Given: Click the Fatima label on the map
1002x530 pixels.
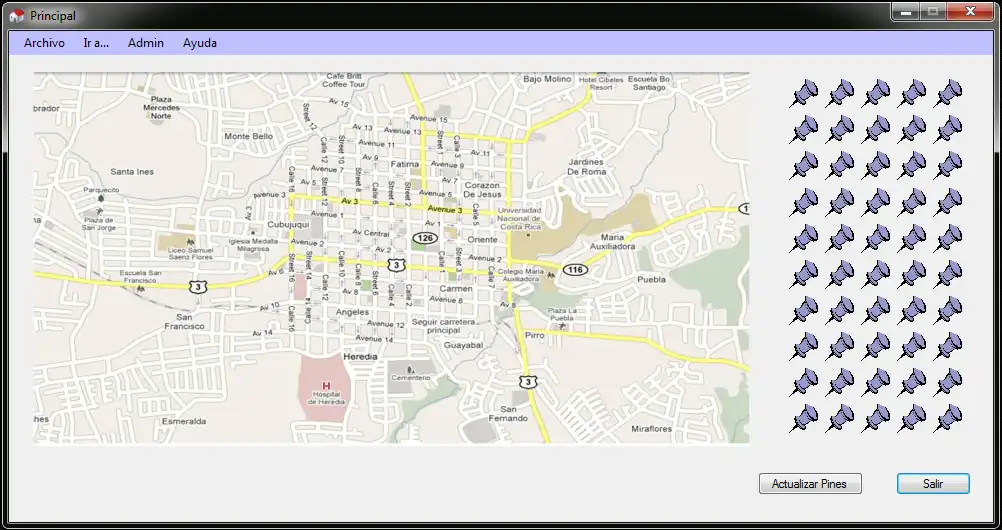Looking at the screenshot, I should [405, 164].
